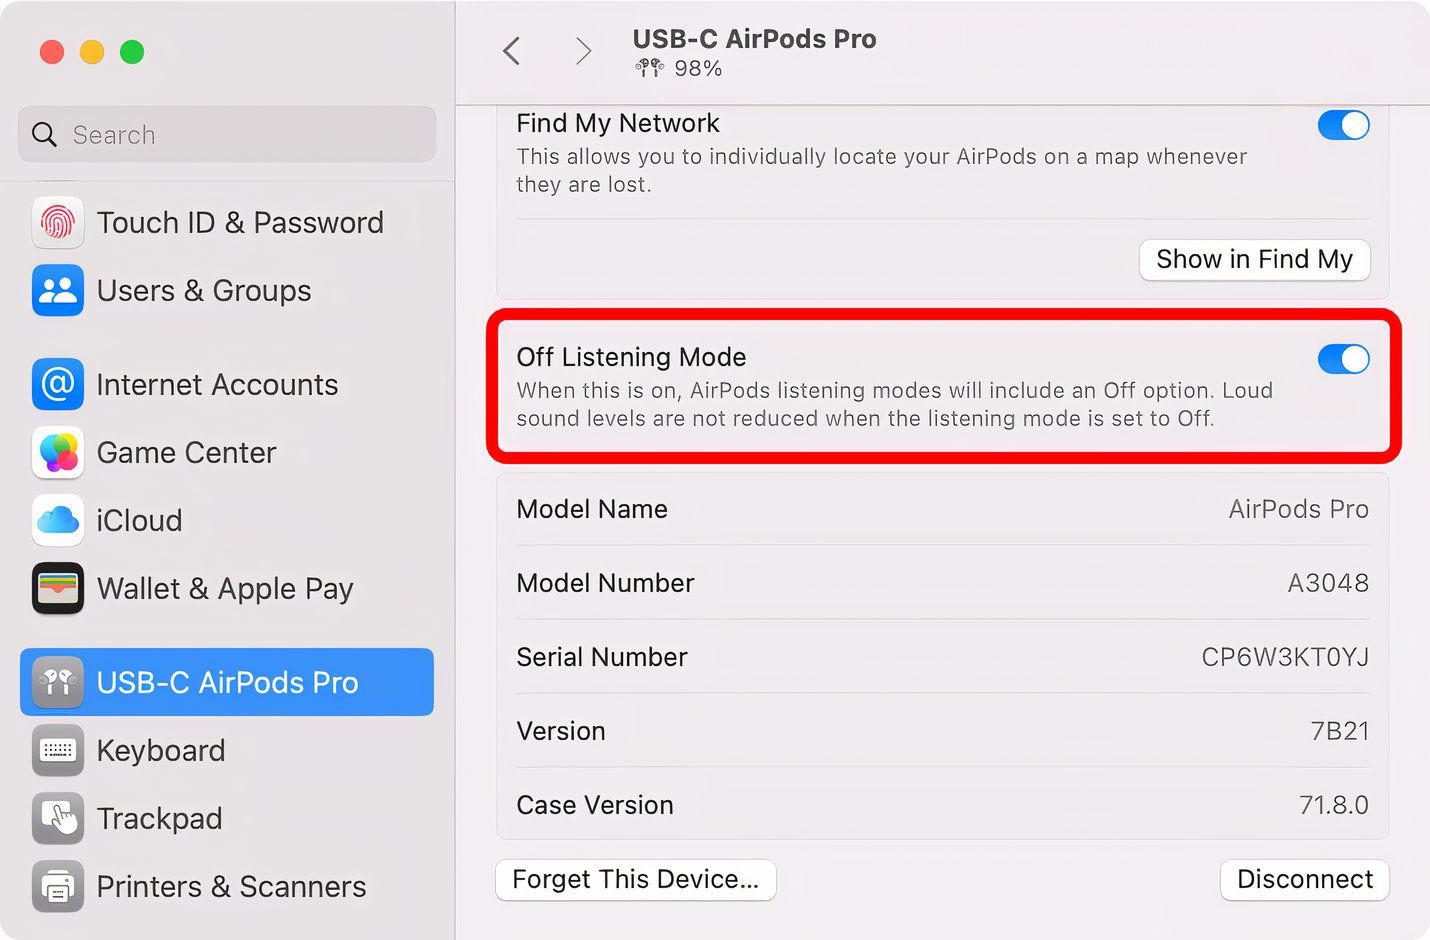Open iCloud settings via the cloud icon

pyautogui.click(x=57, y=520)
